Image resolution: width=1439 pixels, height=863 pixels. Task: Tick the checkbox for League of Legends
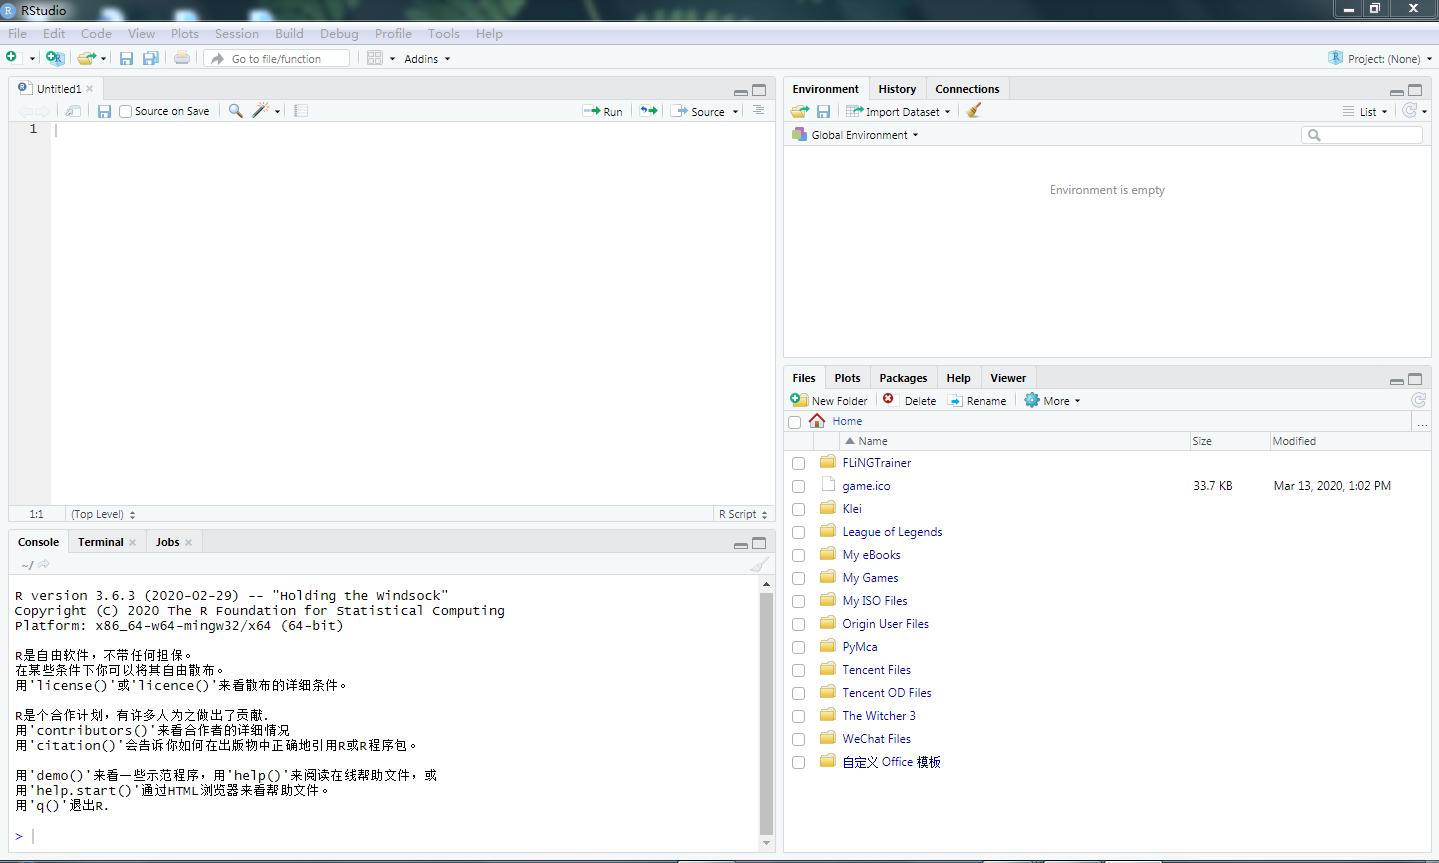click(798, 533)
